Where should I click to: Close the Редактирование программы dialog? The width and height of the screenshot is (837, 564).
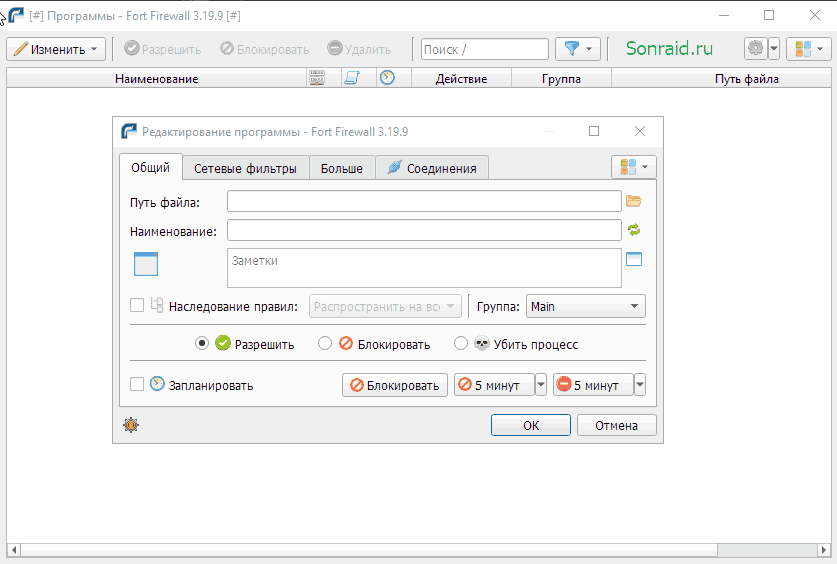click(x=639, y=131)
